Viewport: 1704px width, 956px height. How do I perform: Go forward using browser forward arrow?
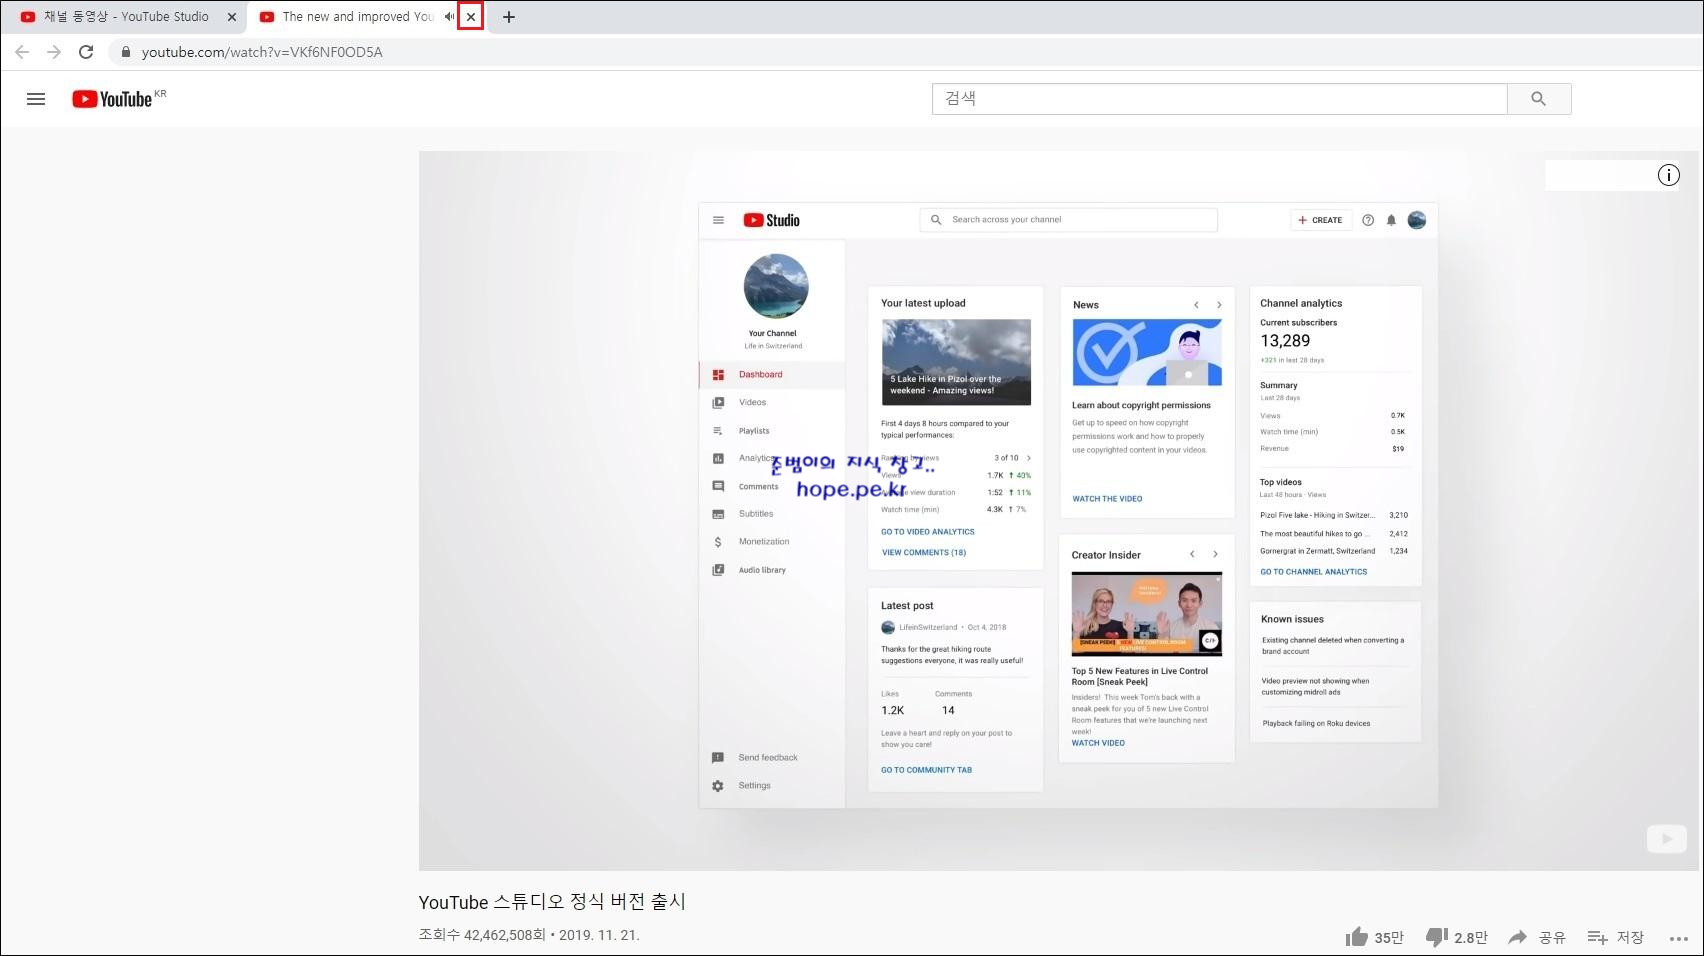click(54, 52)
